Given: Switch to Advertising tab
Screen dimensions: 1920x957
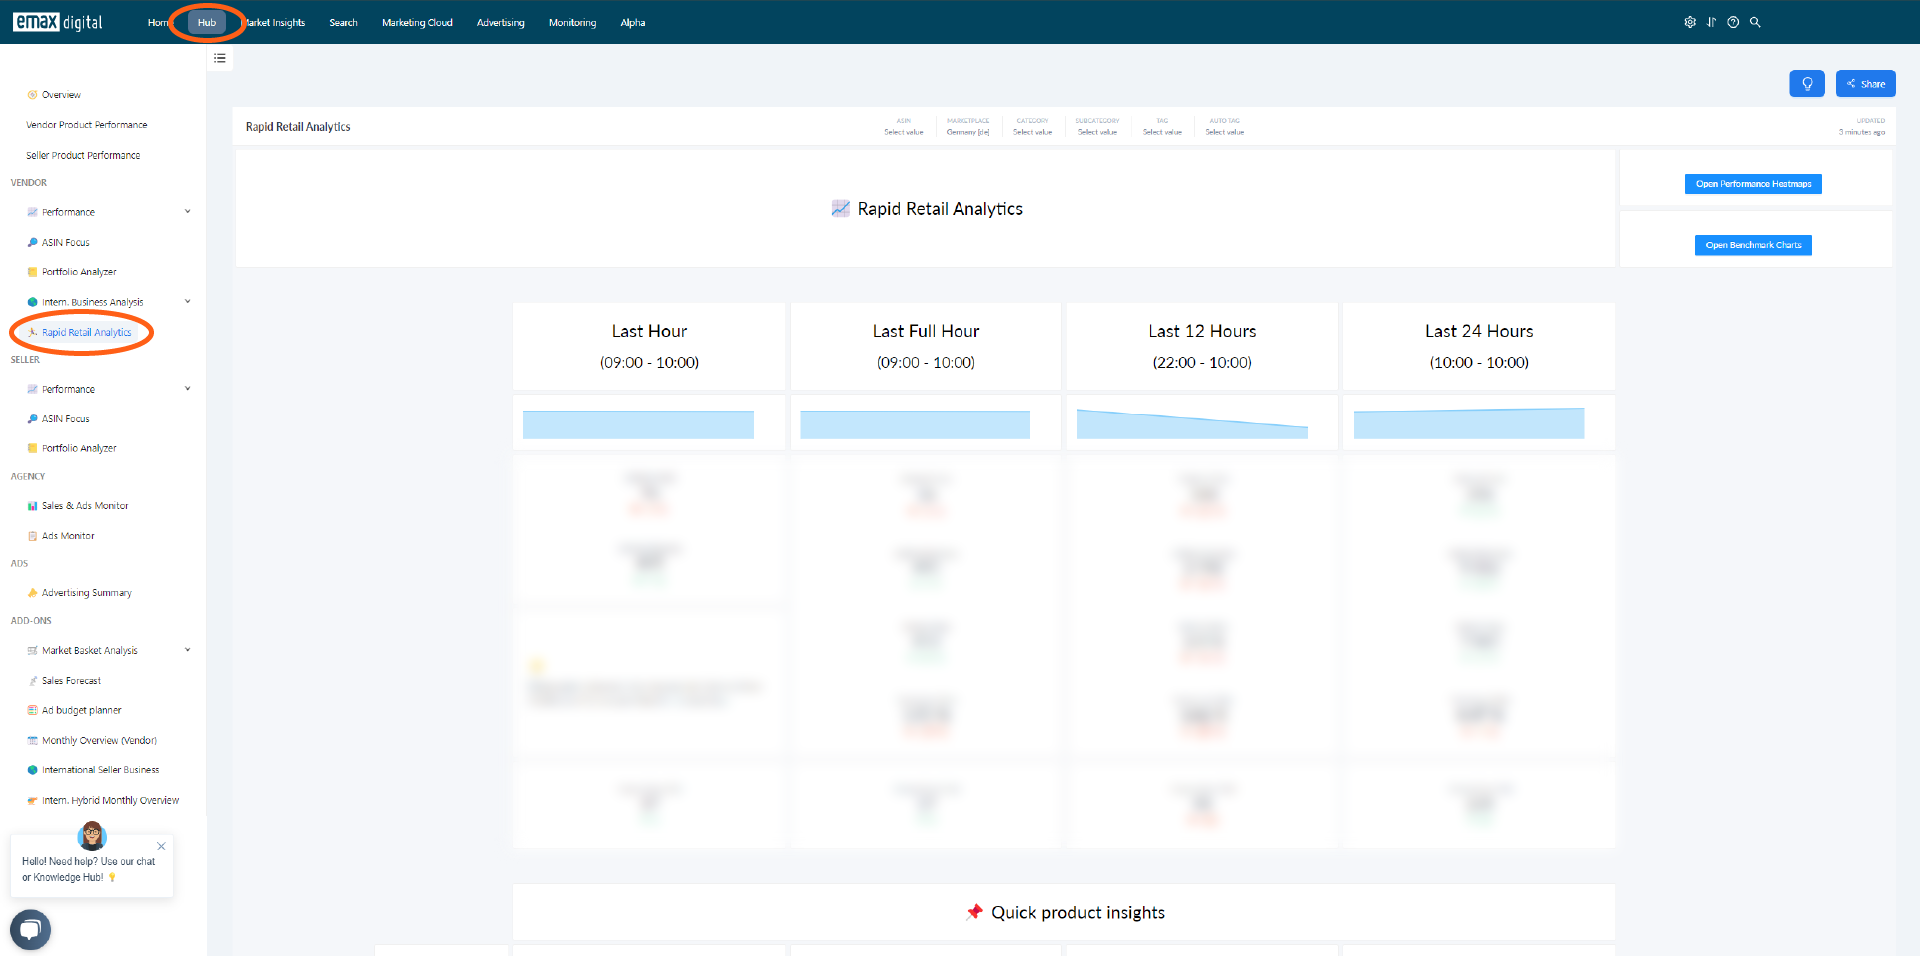Looking at the screenshot, I should click(x=500, y=22).
